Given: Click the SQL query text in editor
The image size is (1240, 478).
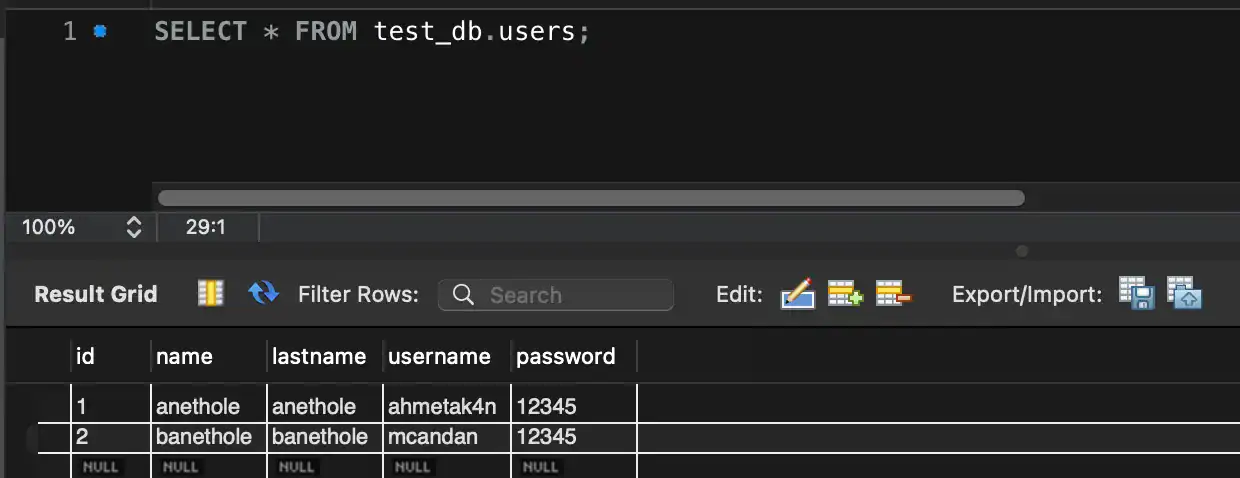Looking at the screenshot, I should point(372,31).
